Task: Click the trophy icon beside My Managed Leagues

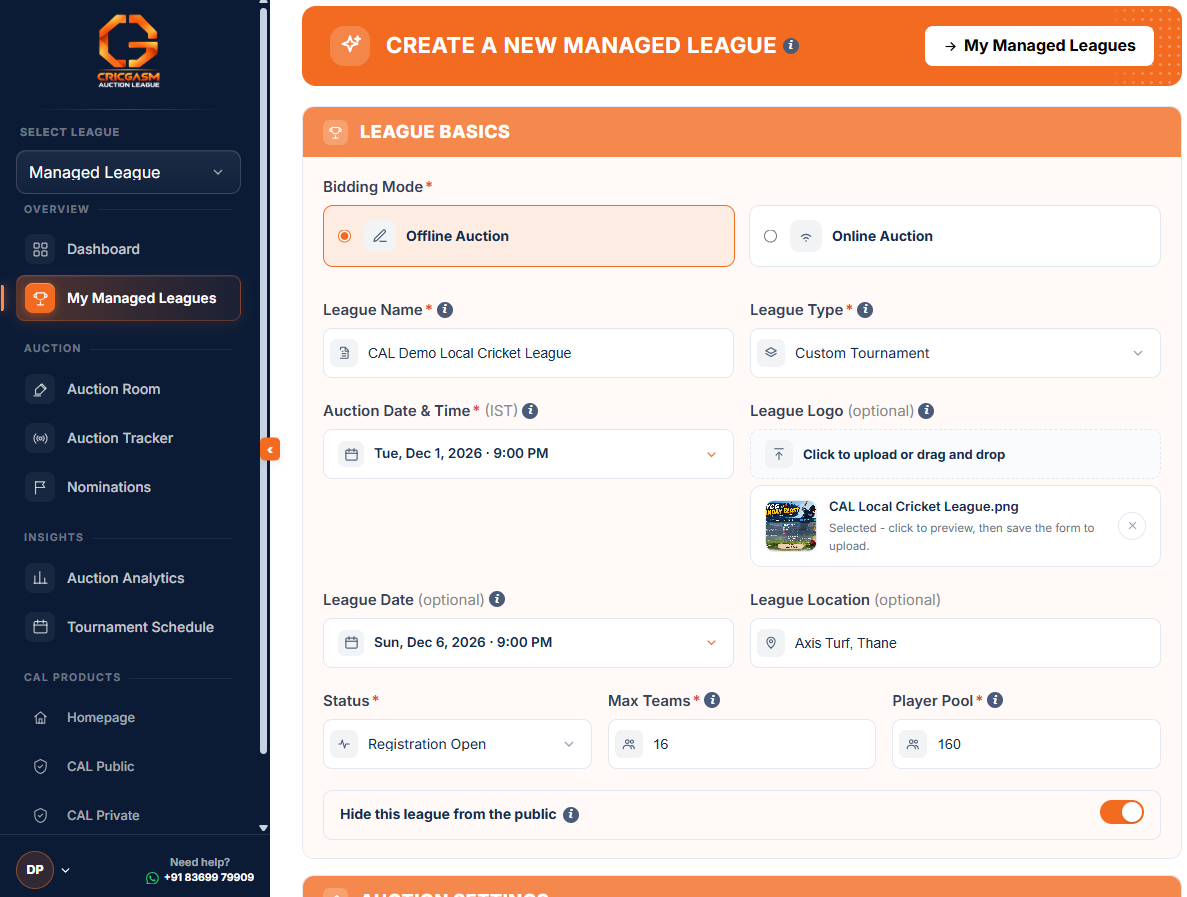Action: pos(40,298)
